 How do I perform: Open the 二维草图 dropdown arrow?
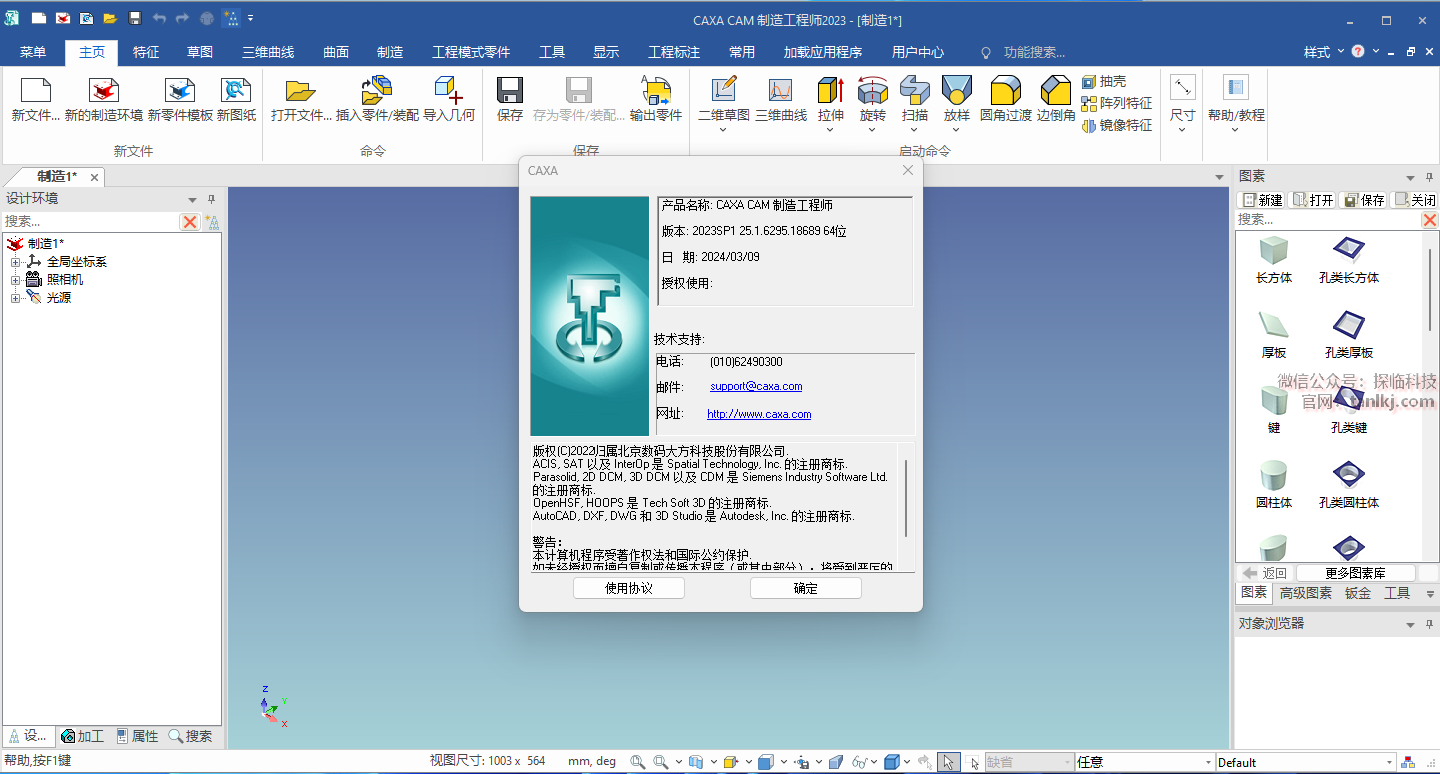[723, 130]
